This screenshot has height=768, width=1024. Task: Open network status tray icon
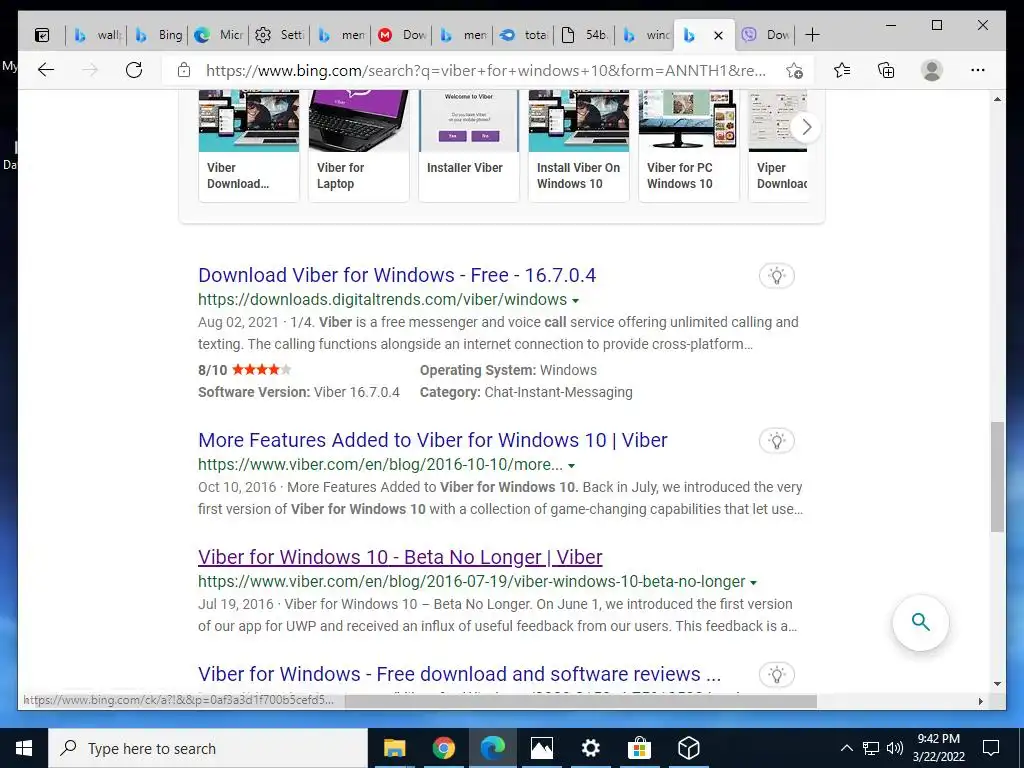click(871, 748)
